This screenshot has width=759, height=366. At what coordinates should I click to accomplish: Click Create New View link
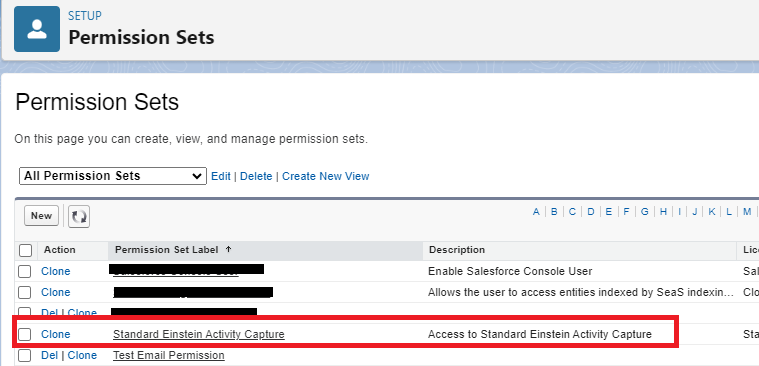click(x=326, y=176)
